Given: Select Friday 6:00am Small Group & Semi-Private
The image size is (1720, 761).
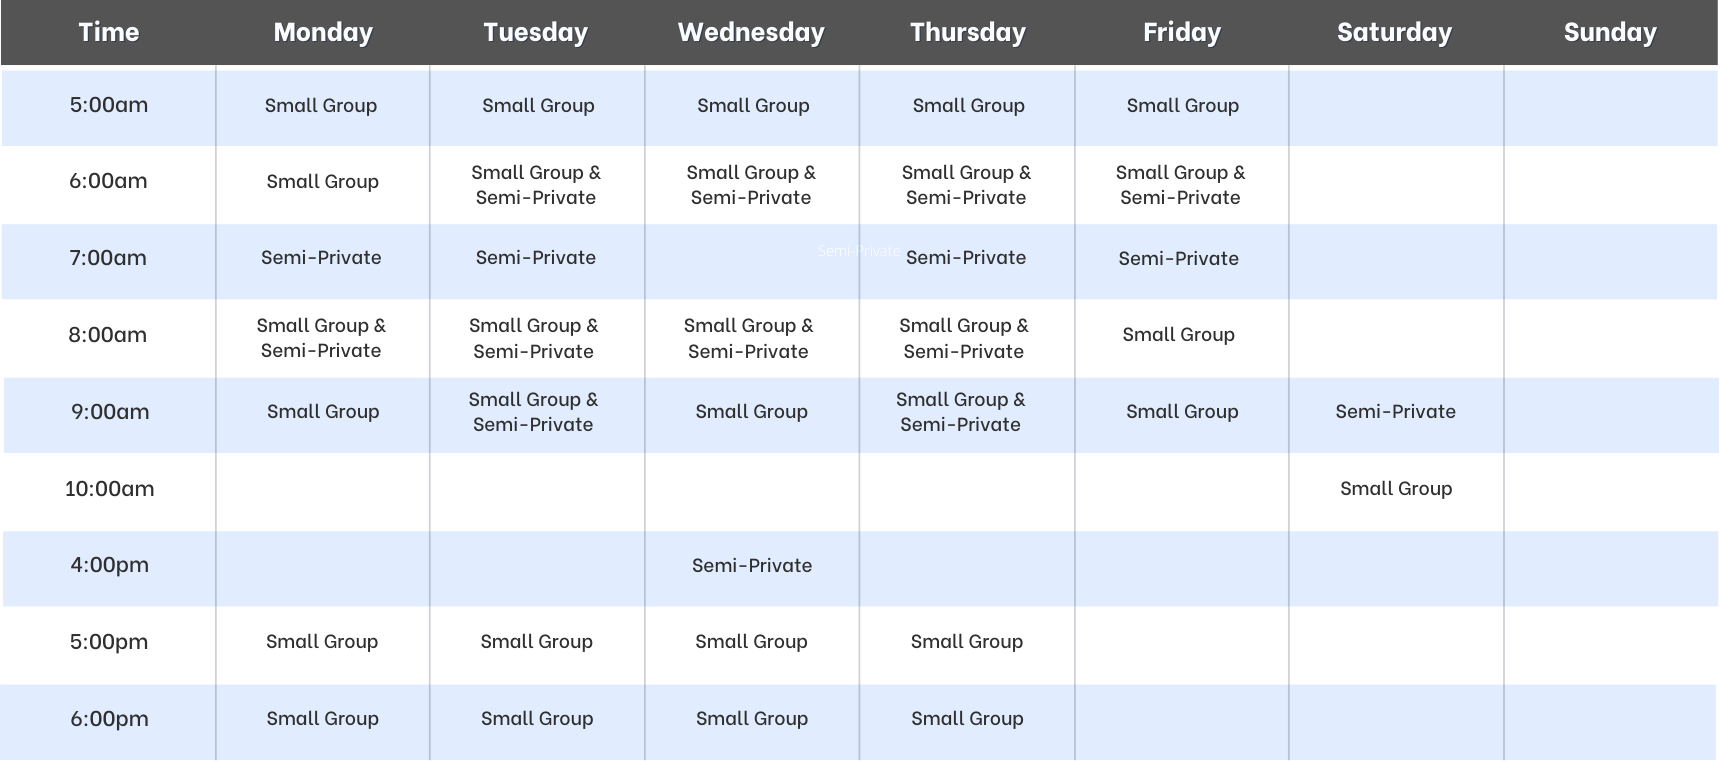Looking at the screenshot, I should tap(1180, 185).
